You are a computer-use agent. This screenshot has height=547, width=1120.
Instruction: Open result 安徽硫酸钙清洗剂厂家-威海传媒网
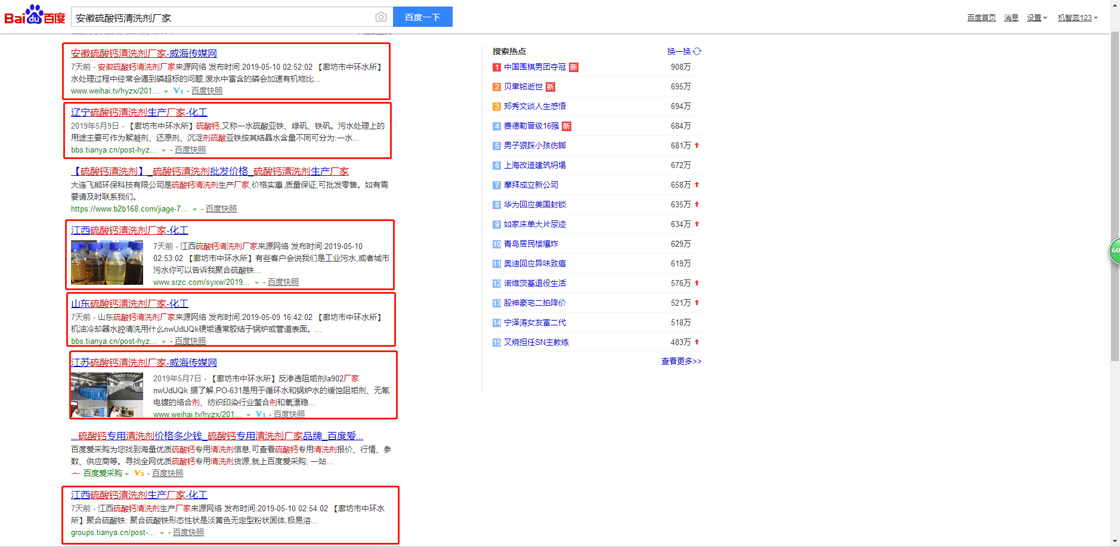(x=144, y=54)
